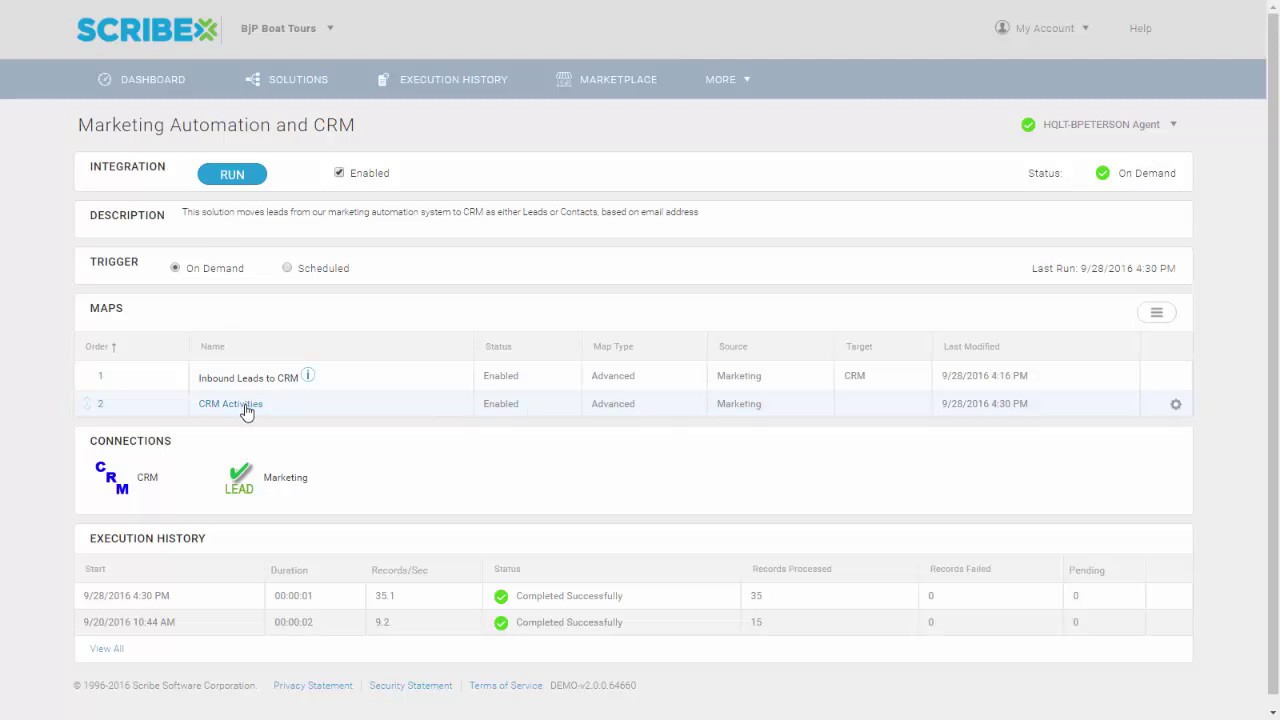Click success icon for 4:30 PM execution
This screenshot has width=1280, height=720.
pyautogui.click(x=501, y=596)
